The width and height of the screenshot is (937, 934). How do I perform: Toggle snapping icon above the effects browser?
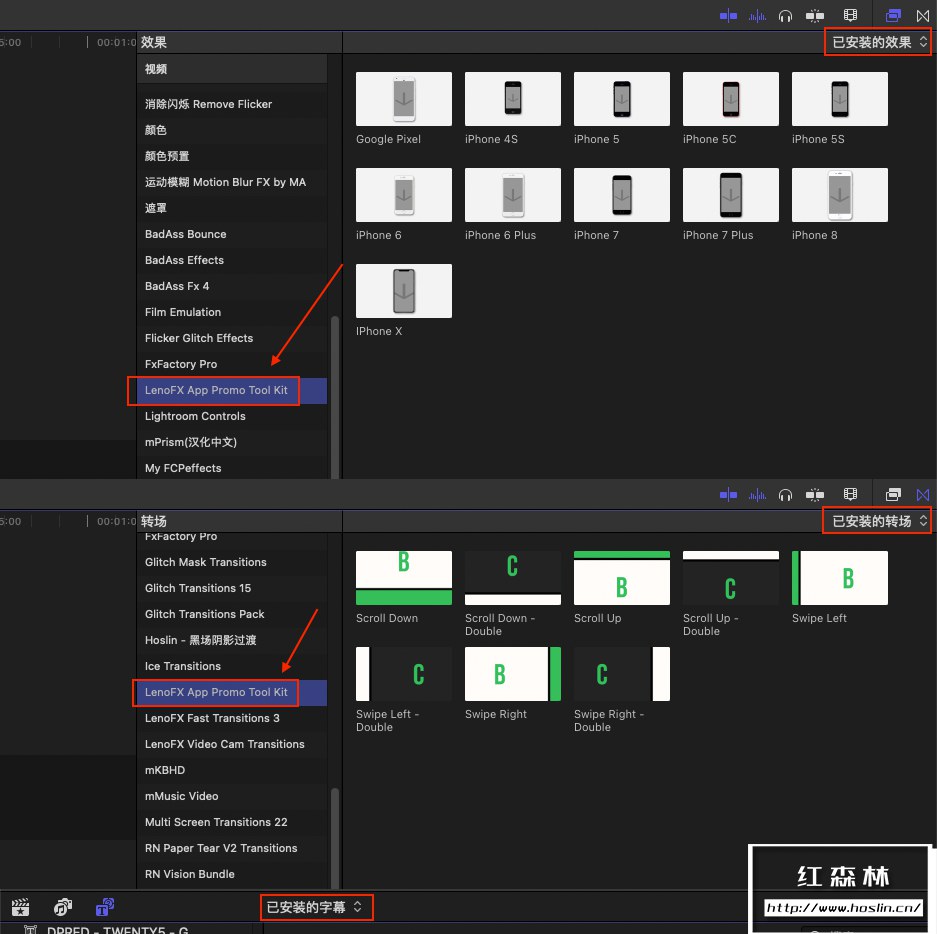tap(814, 16)
